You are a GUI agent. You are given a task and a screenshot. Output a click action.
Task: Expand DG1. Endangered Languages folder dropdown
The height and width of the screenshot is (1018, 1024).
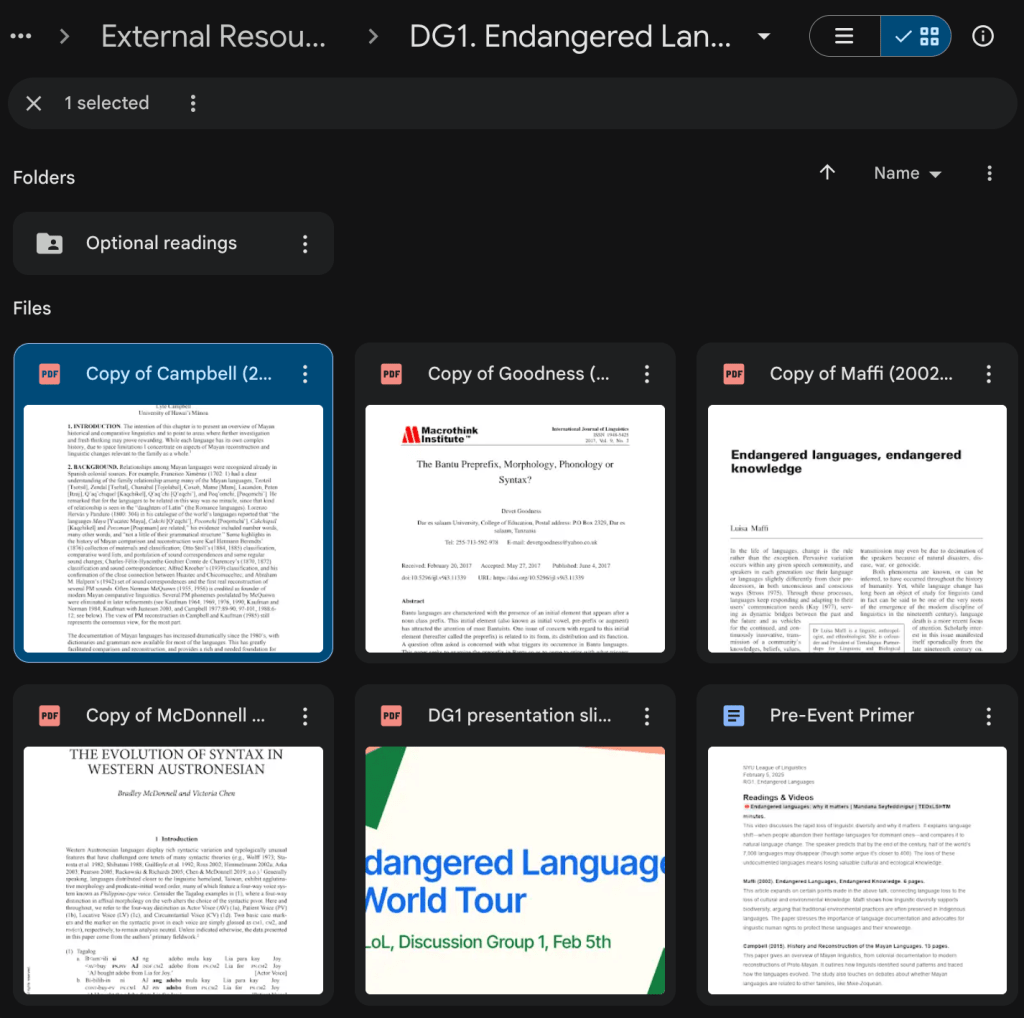764,37
